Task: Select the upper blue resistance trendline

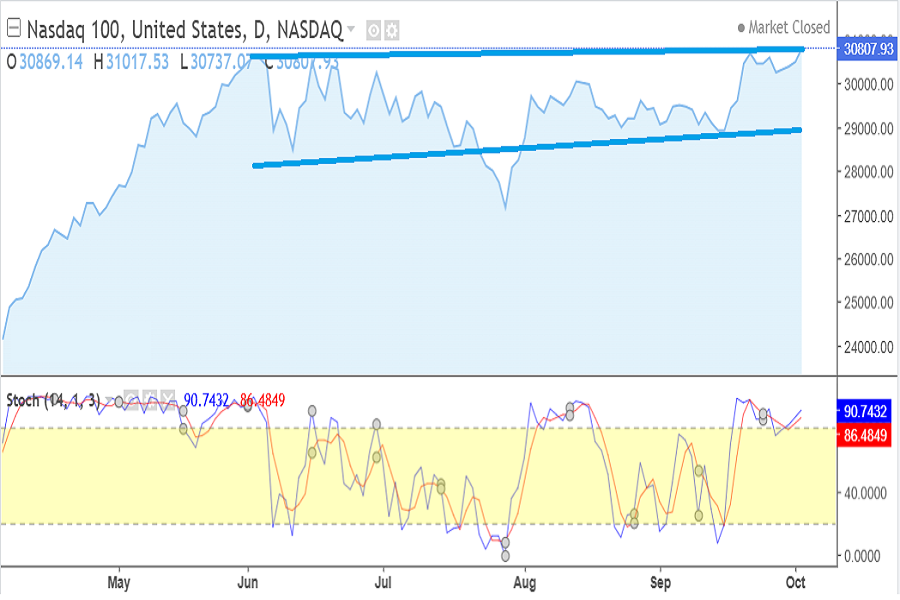Action: coord(527,53)
